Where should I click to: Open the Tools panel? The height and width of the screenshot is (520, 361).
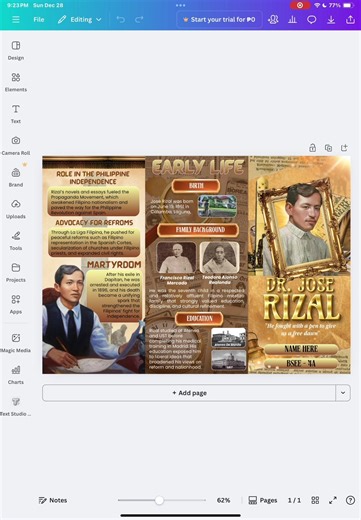point(16,241)
